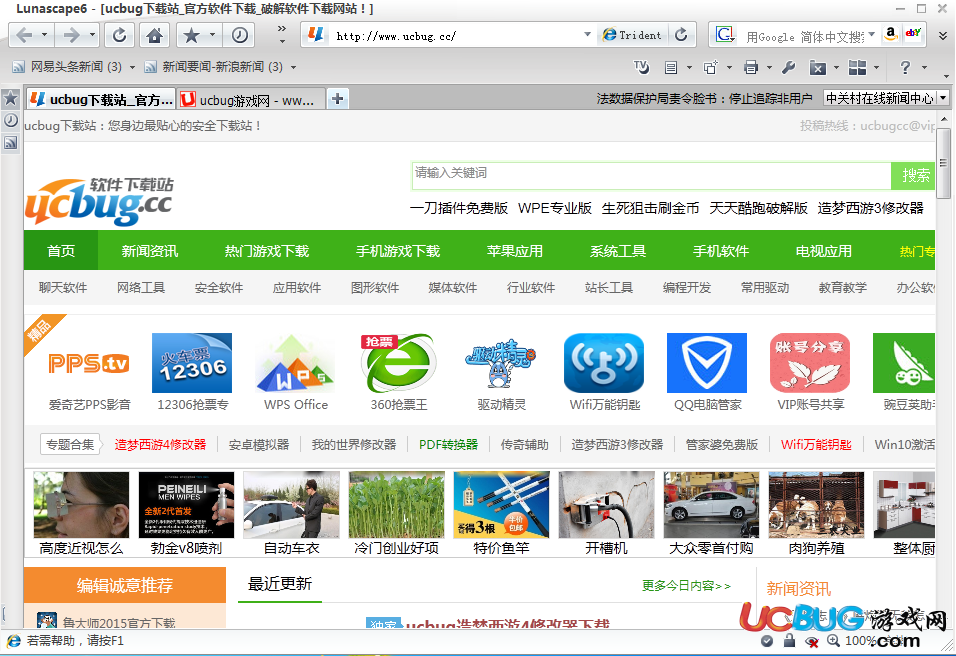
Task: Open the 聊天软件 category link
Action: pos(63,288)
